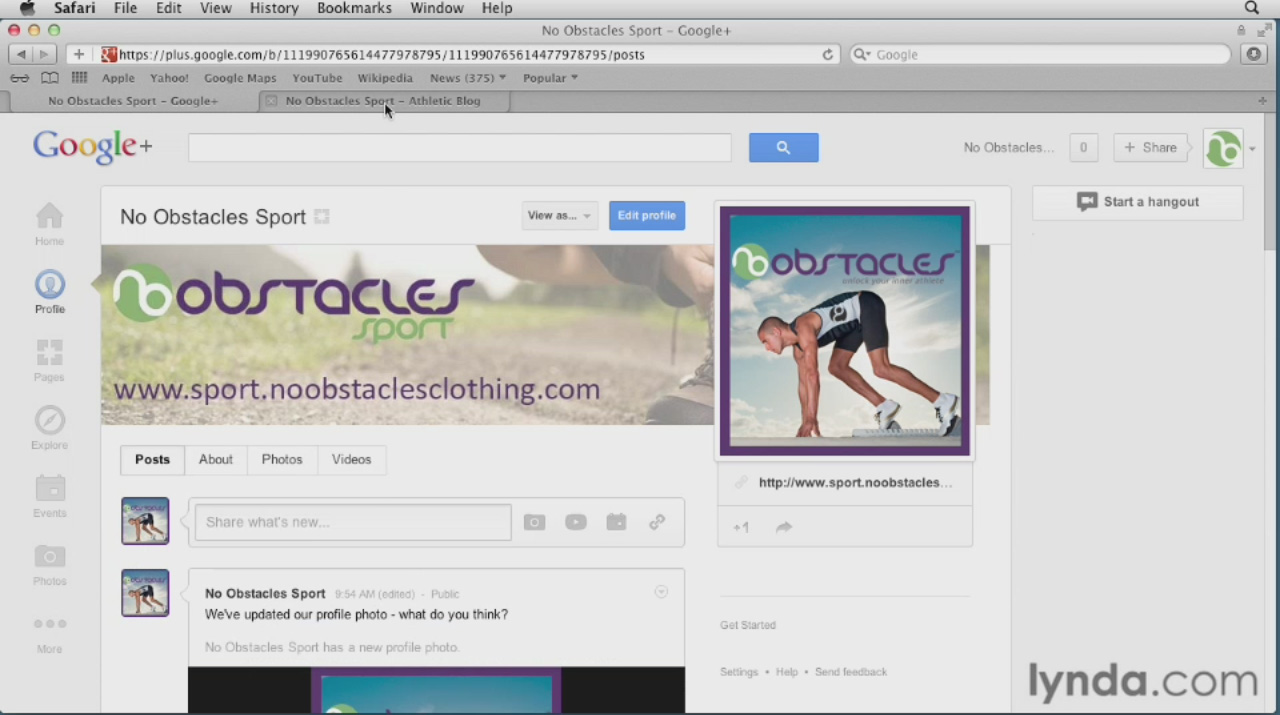The height and width of the screenshot is (715, 1280).
Task: Click the +1 icon under the website link
Action: coord(741,527)
